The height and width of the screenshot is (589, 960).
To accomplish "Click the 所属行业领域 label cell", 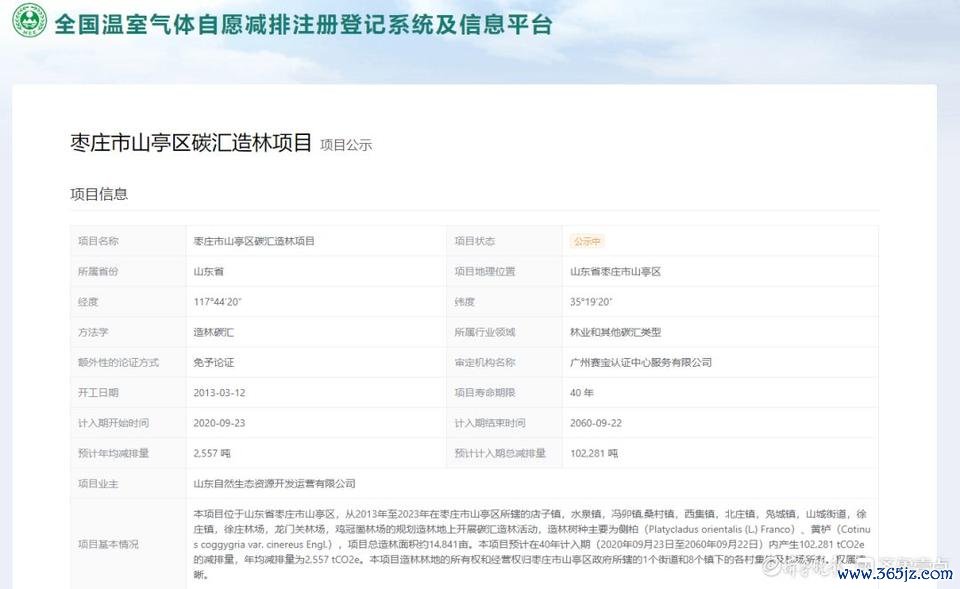I will point(504,332).
